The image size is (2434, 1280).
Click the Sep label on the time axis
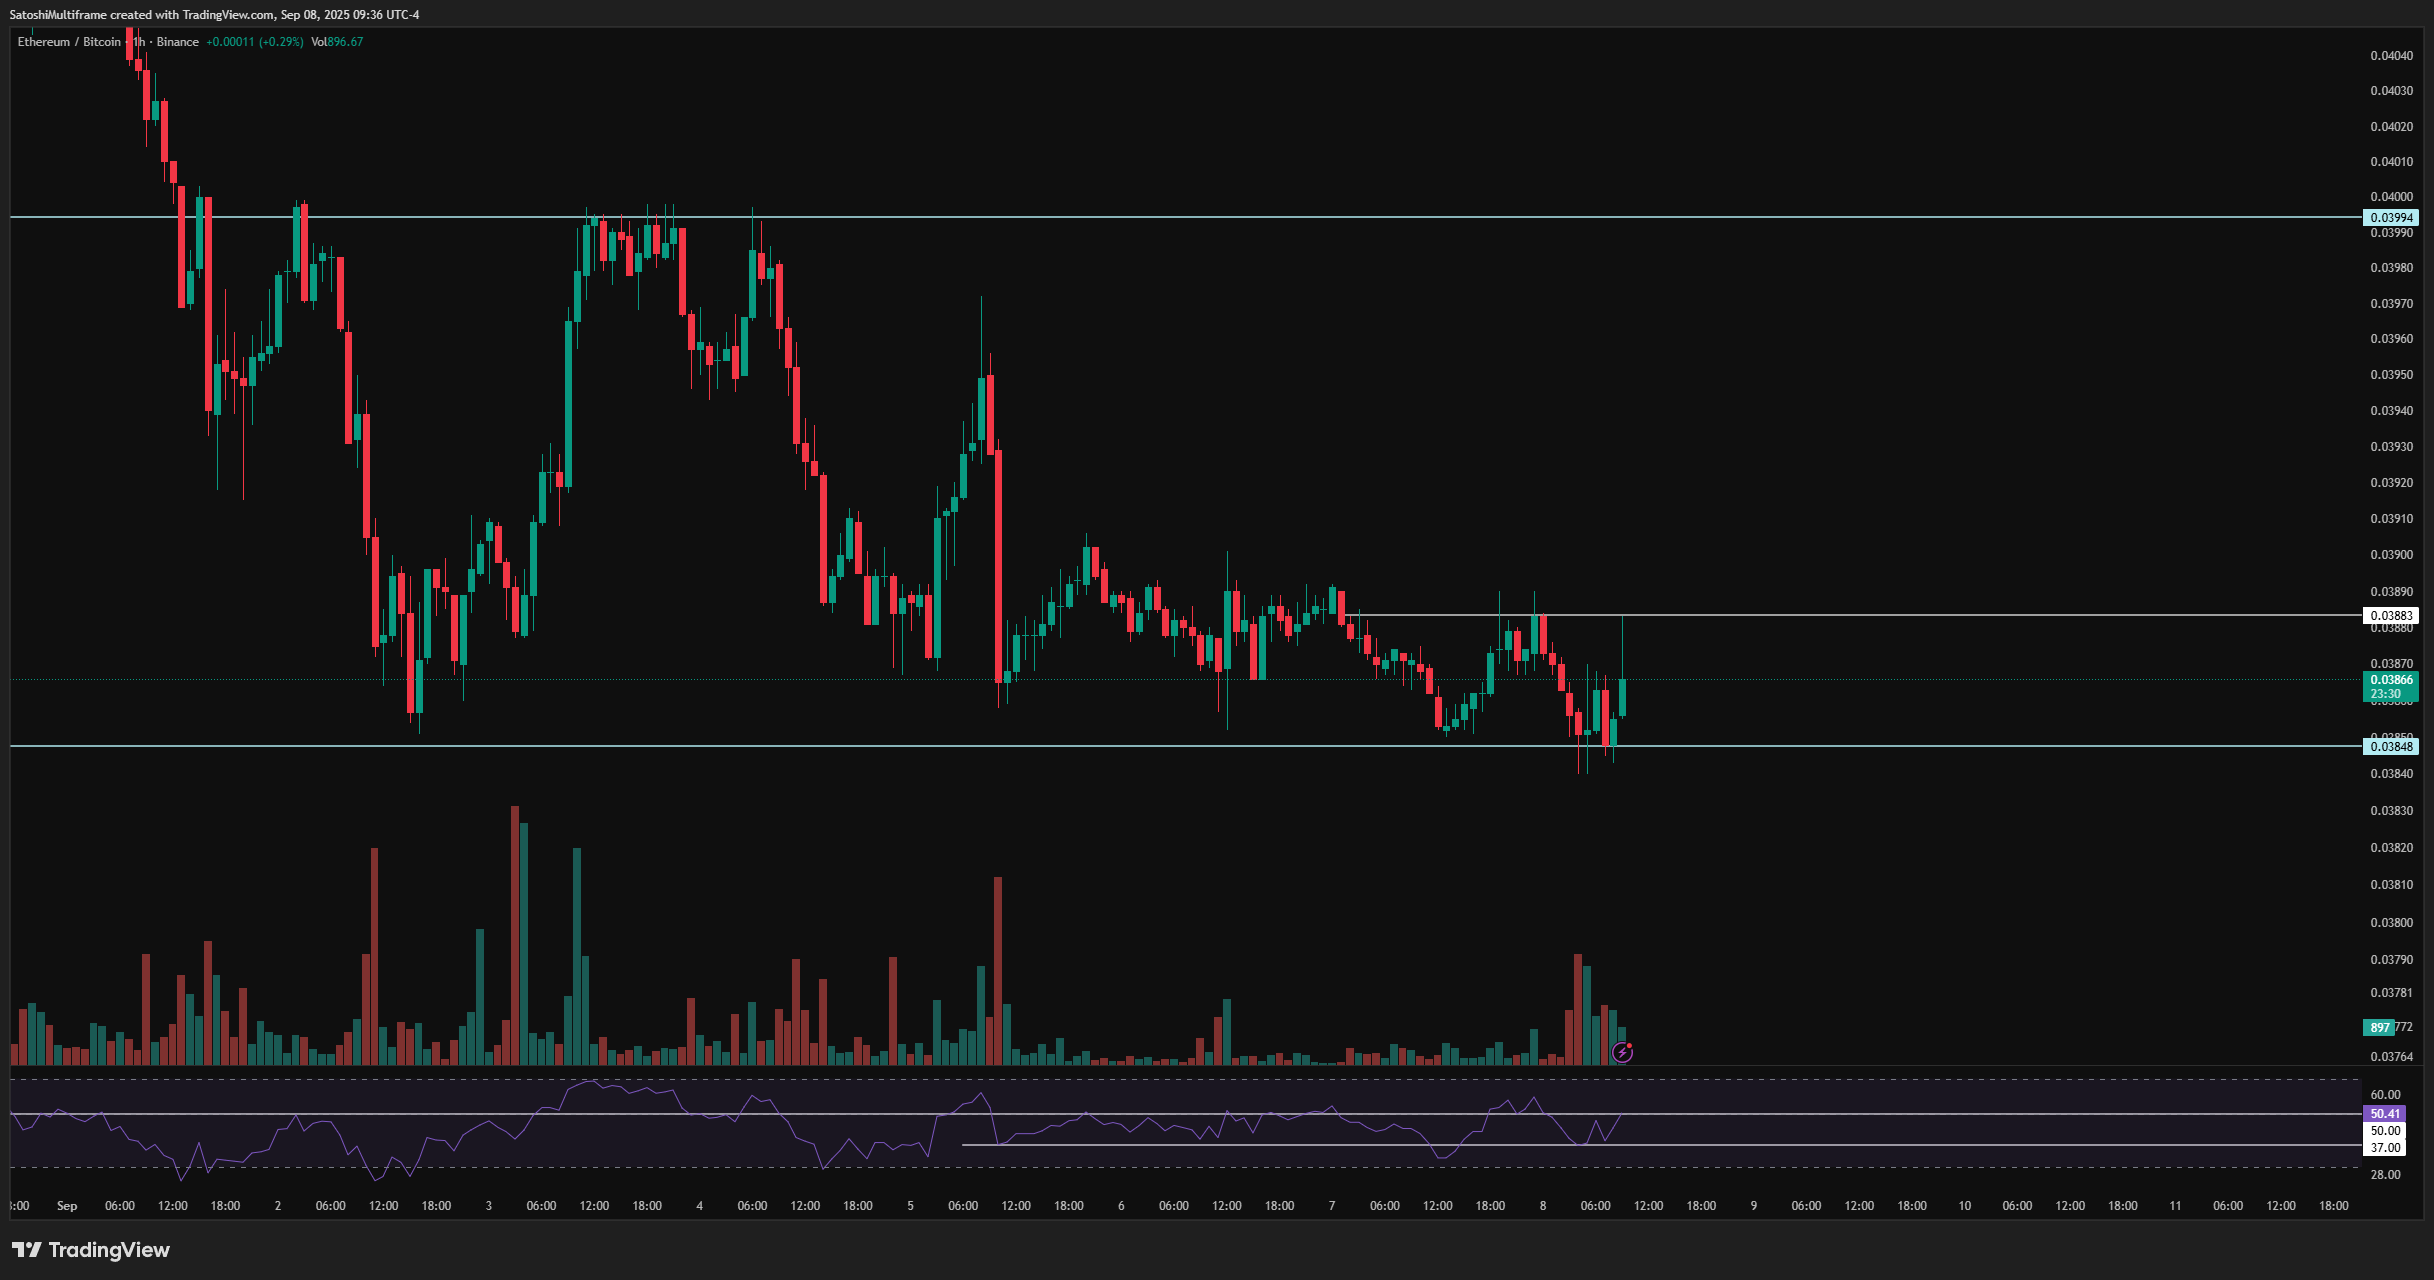click(67, 1206)
